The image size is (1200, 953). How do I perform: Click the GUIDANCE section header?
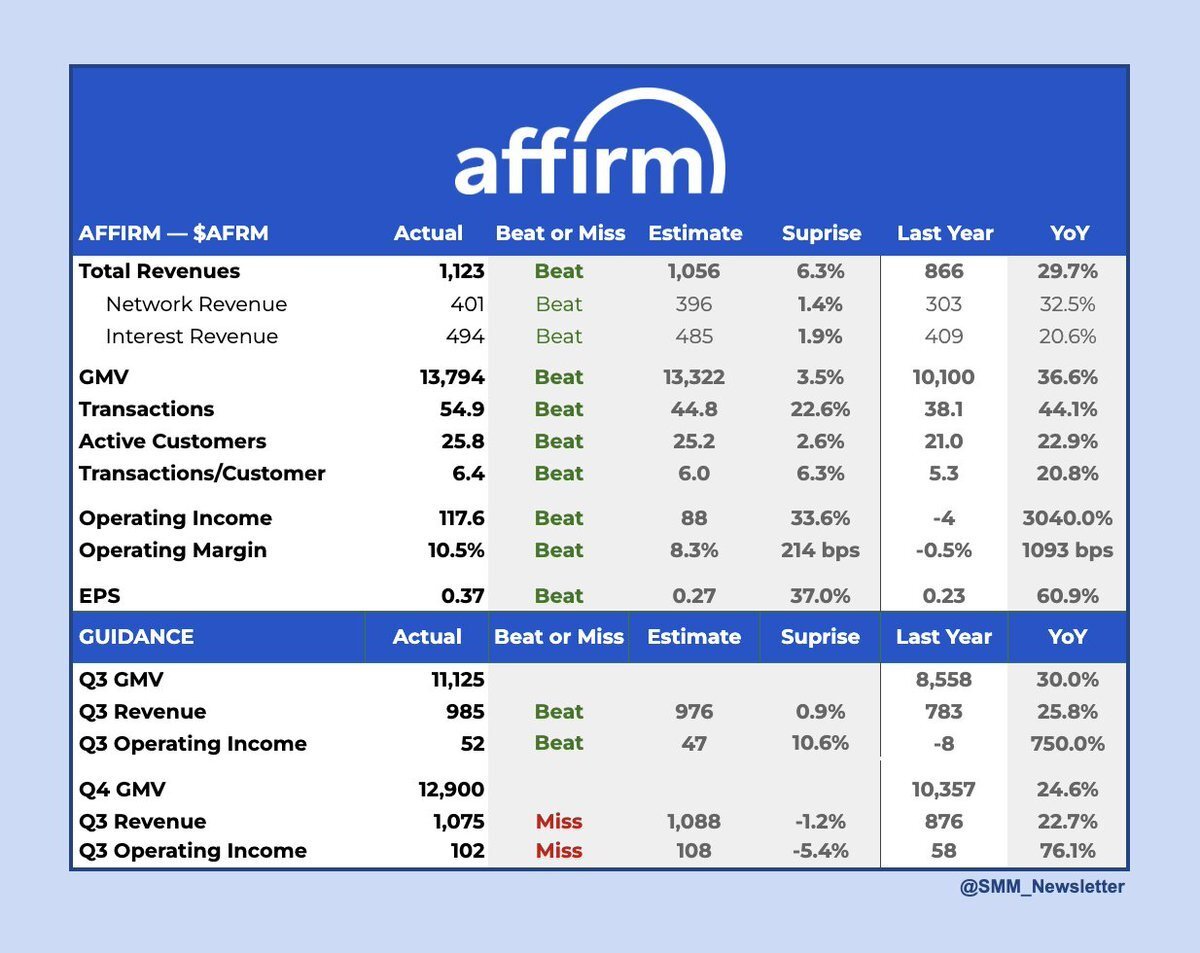pyautogui.click(x=136, y=637)
